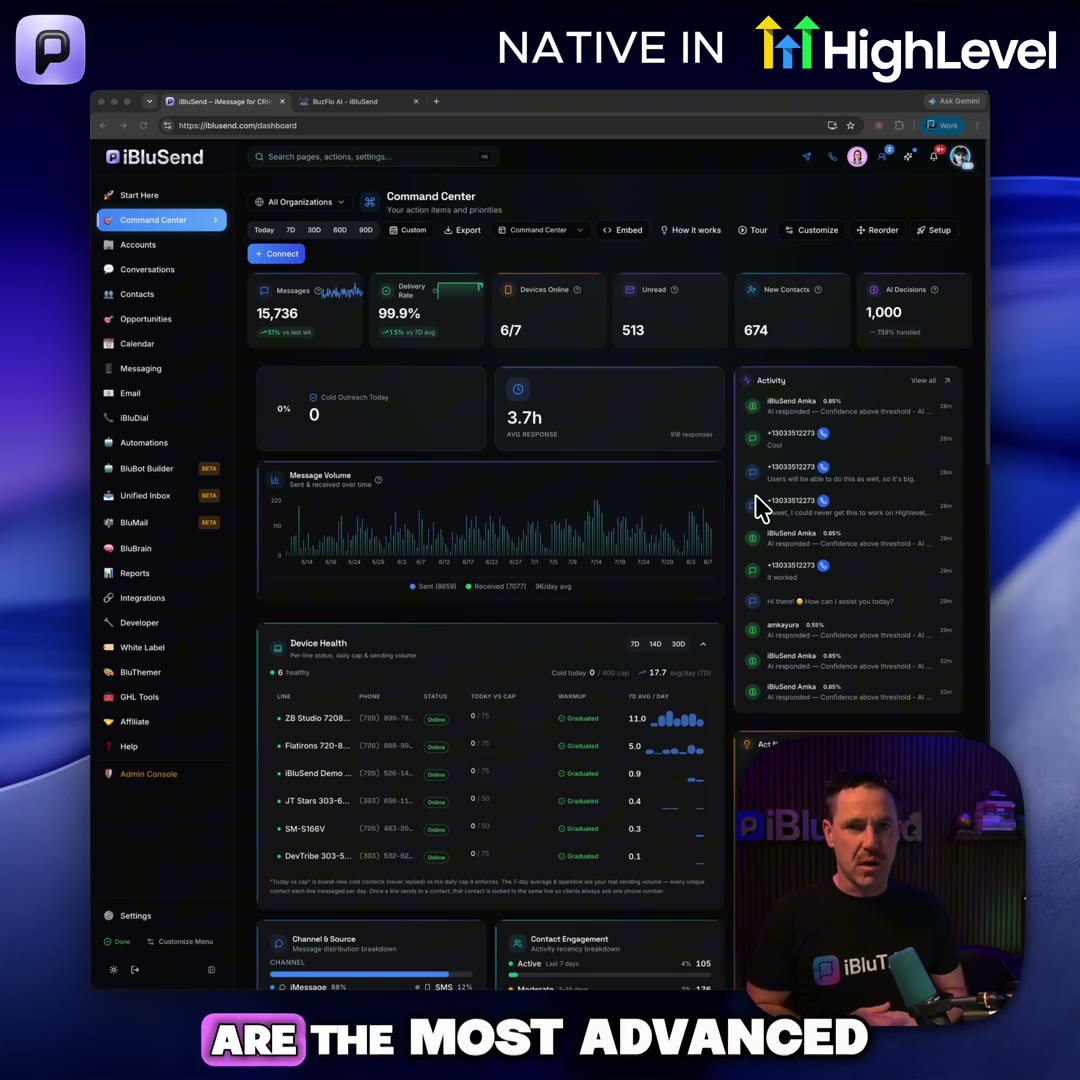Open the All Organizations dropdown

point(300,202)
